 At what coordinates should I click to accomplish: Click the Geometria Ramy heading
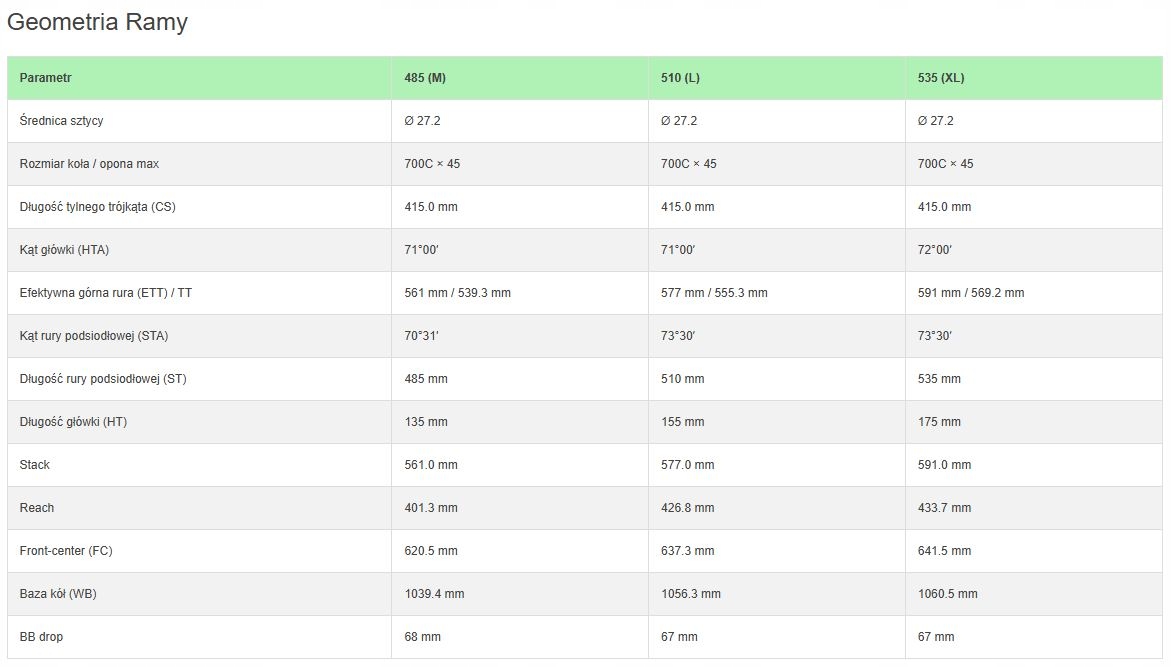coord(97,23)
